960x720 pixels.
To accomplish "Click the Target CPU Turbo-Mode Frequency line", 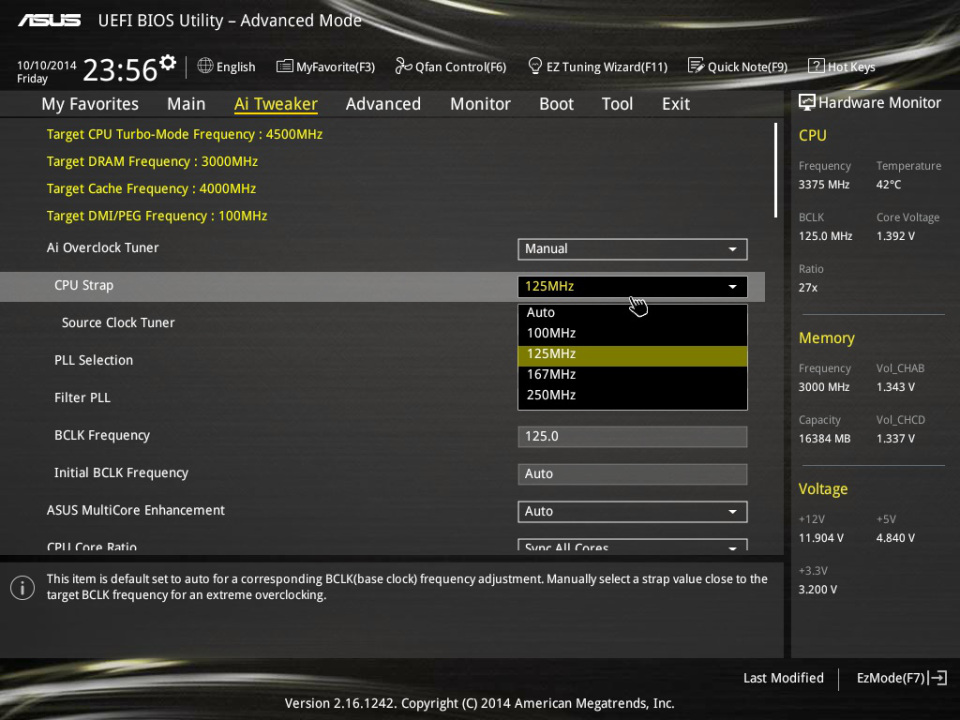I will [x=185, y=134].
